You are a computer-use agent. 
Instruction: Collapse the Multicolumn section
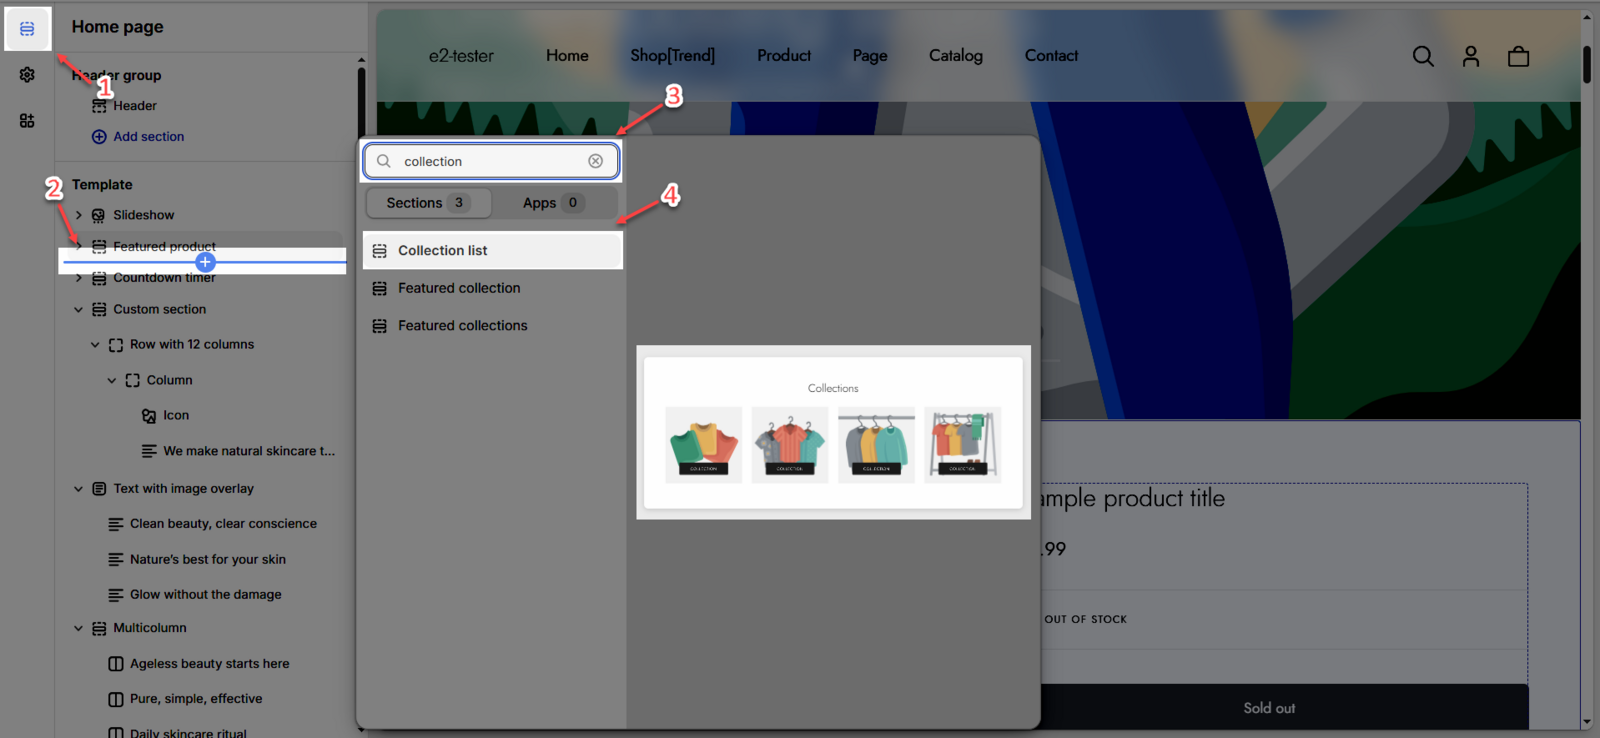(x=79, y=628)
